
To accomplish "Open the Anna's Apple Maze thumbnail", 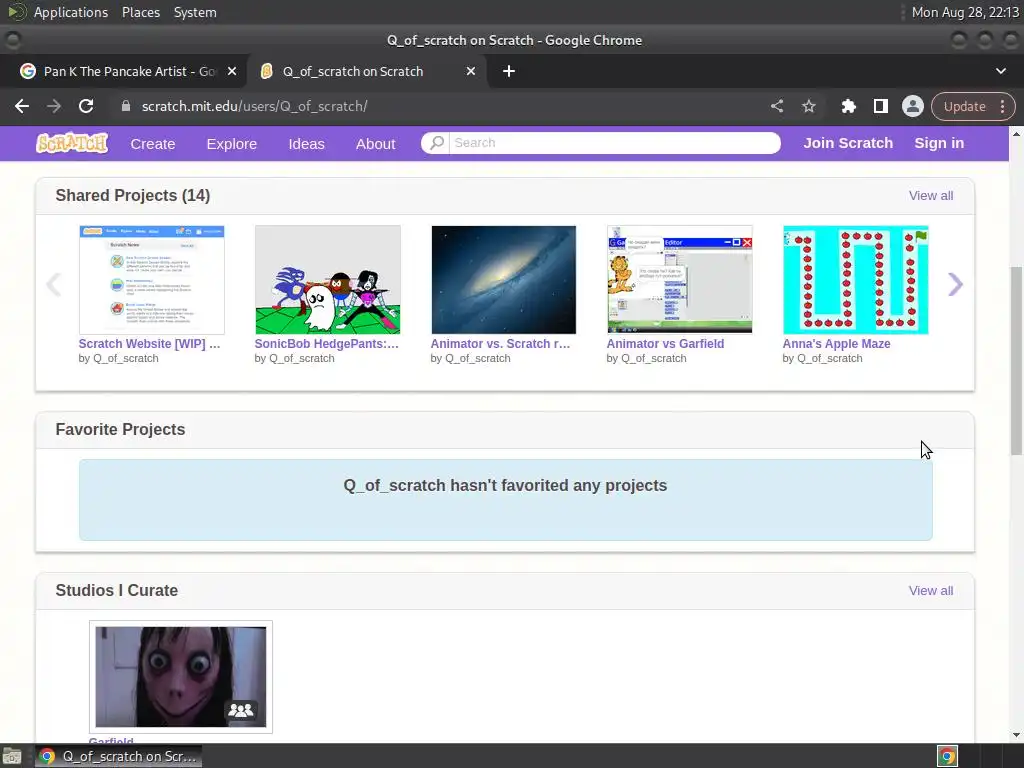I will [x=856, y=280].
